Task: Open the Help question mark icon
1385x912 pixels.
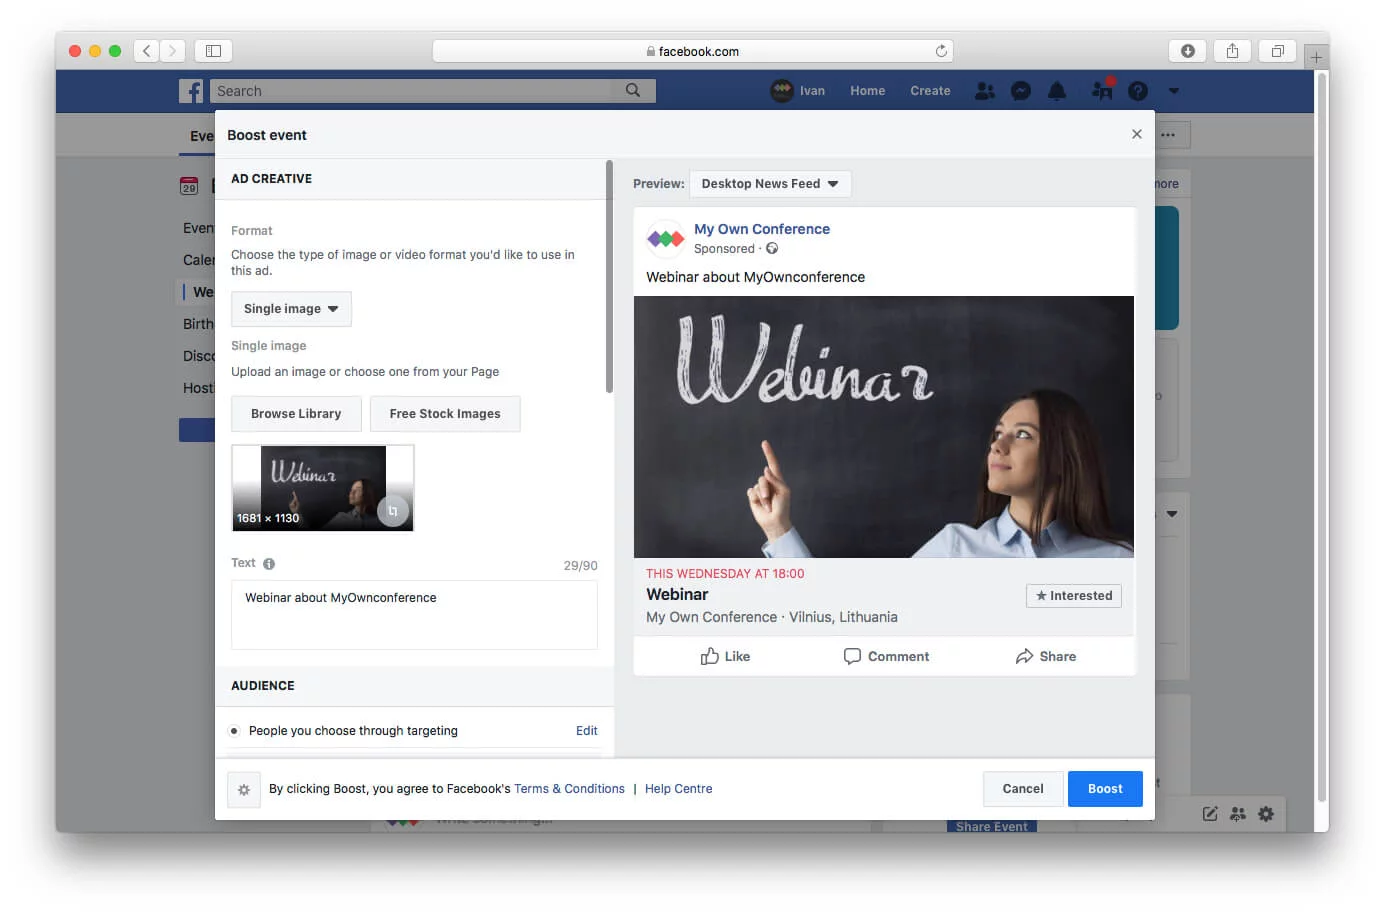Action: tap(1138, 91)
